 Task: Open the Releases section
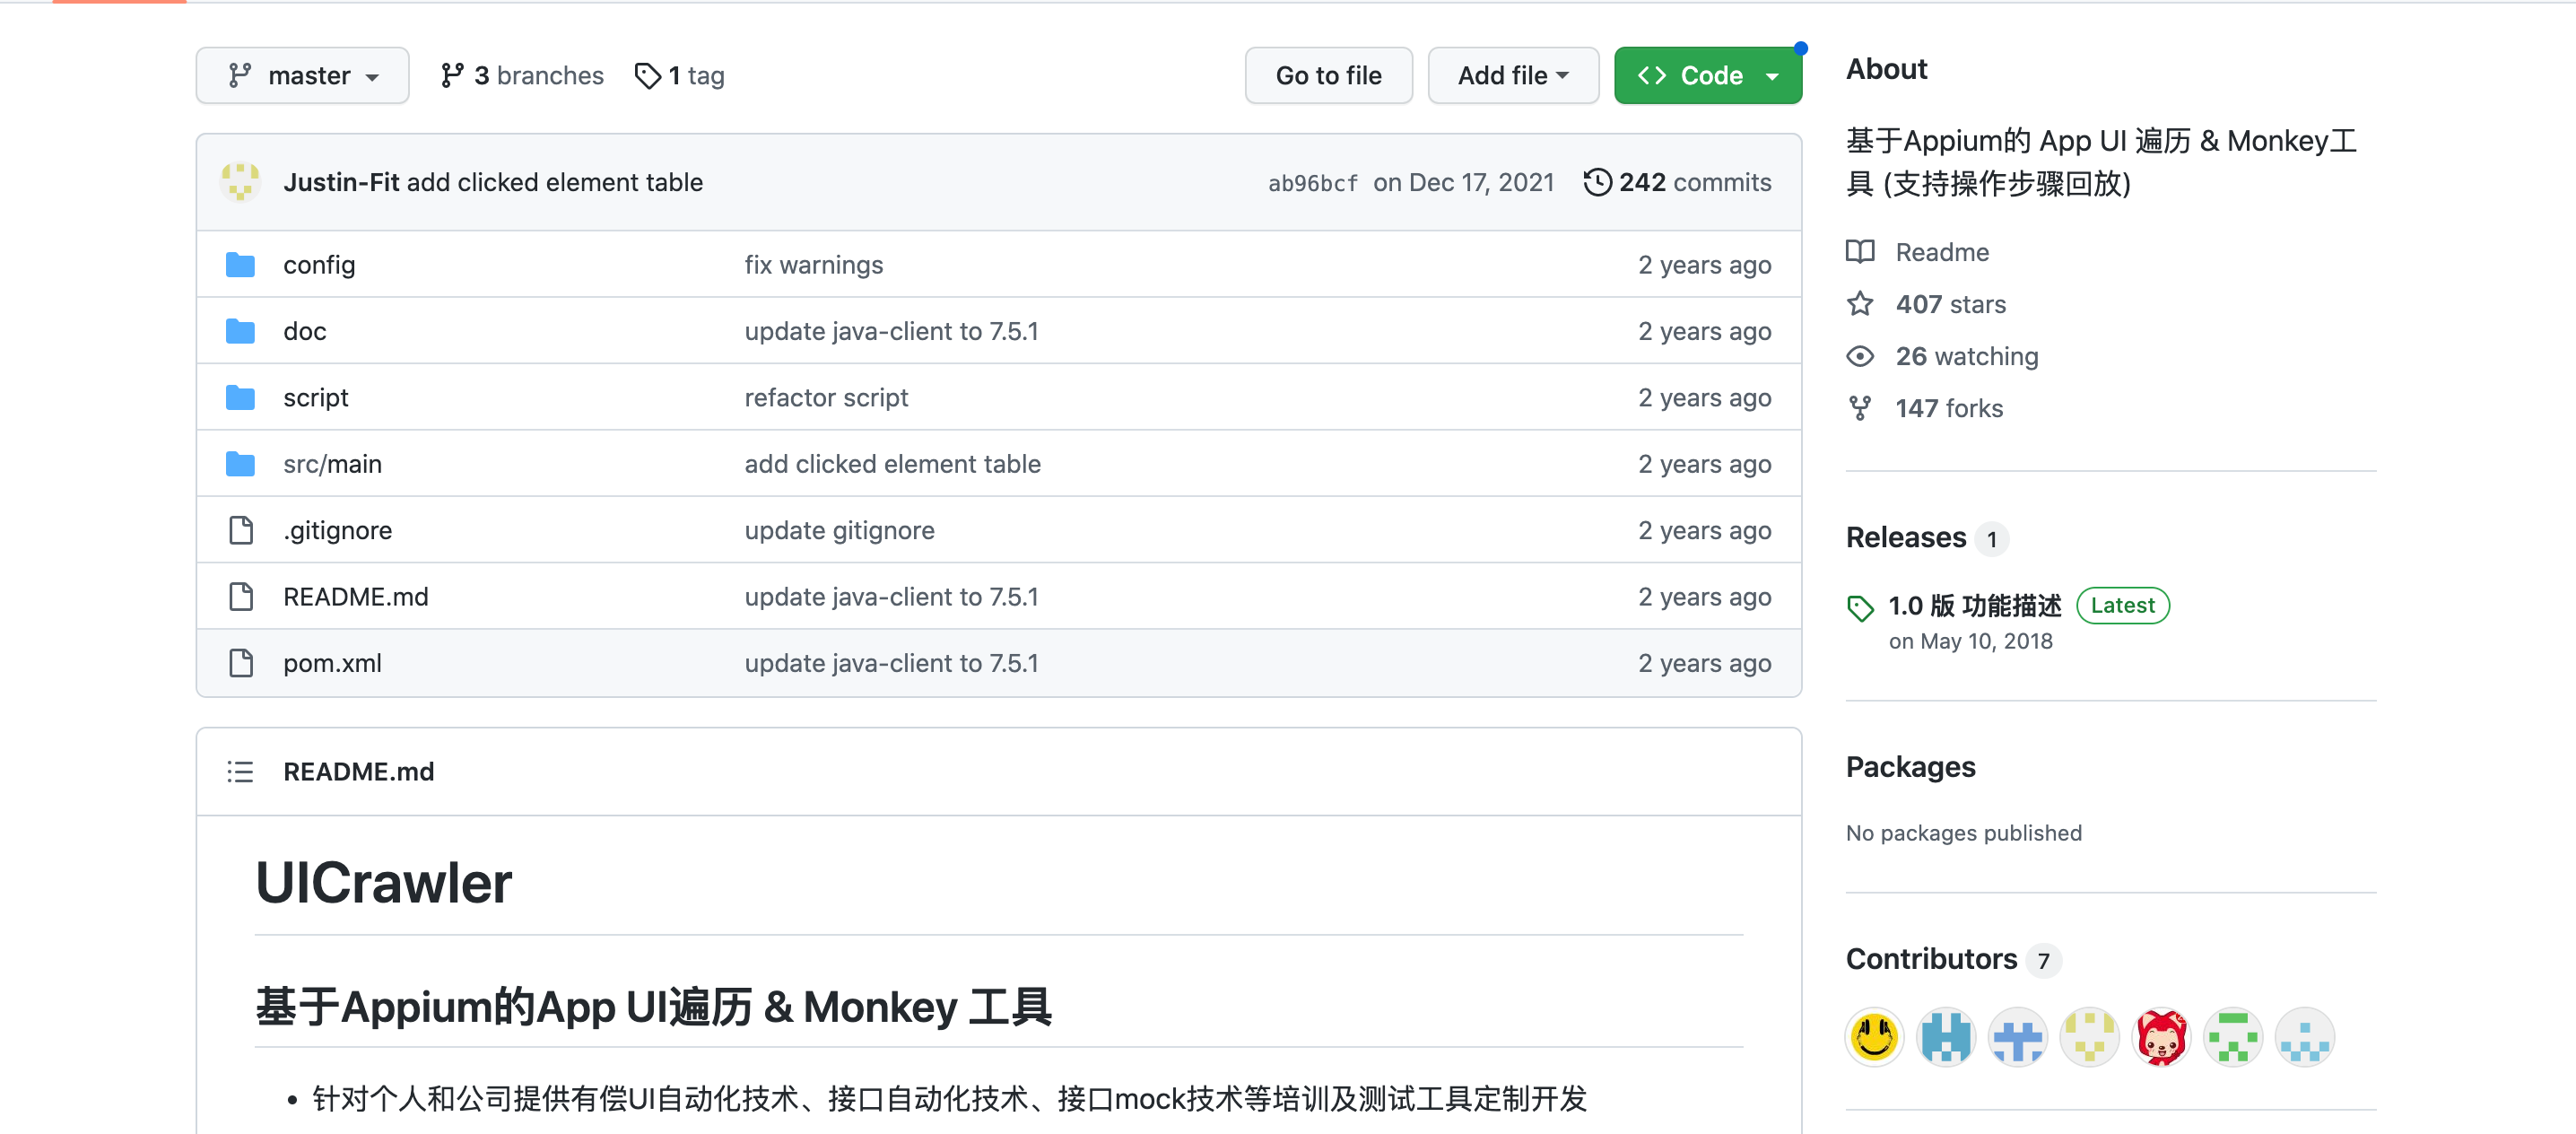(x=1906, y=537)
